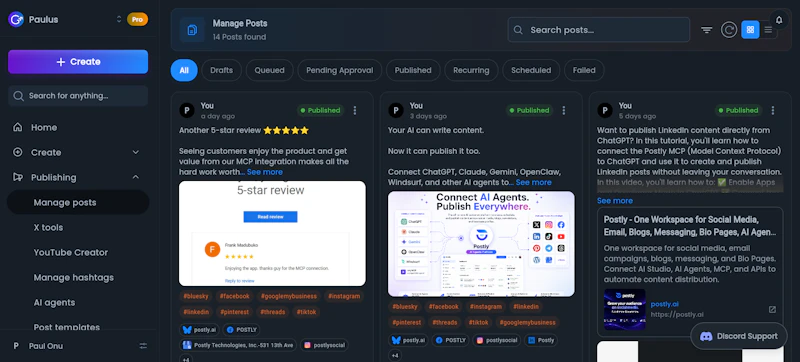The width and height of the screenshot is (800, 362).
Task: Click See more on AI content post
Action: [x=534, y=182]
